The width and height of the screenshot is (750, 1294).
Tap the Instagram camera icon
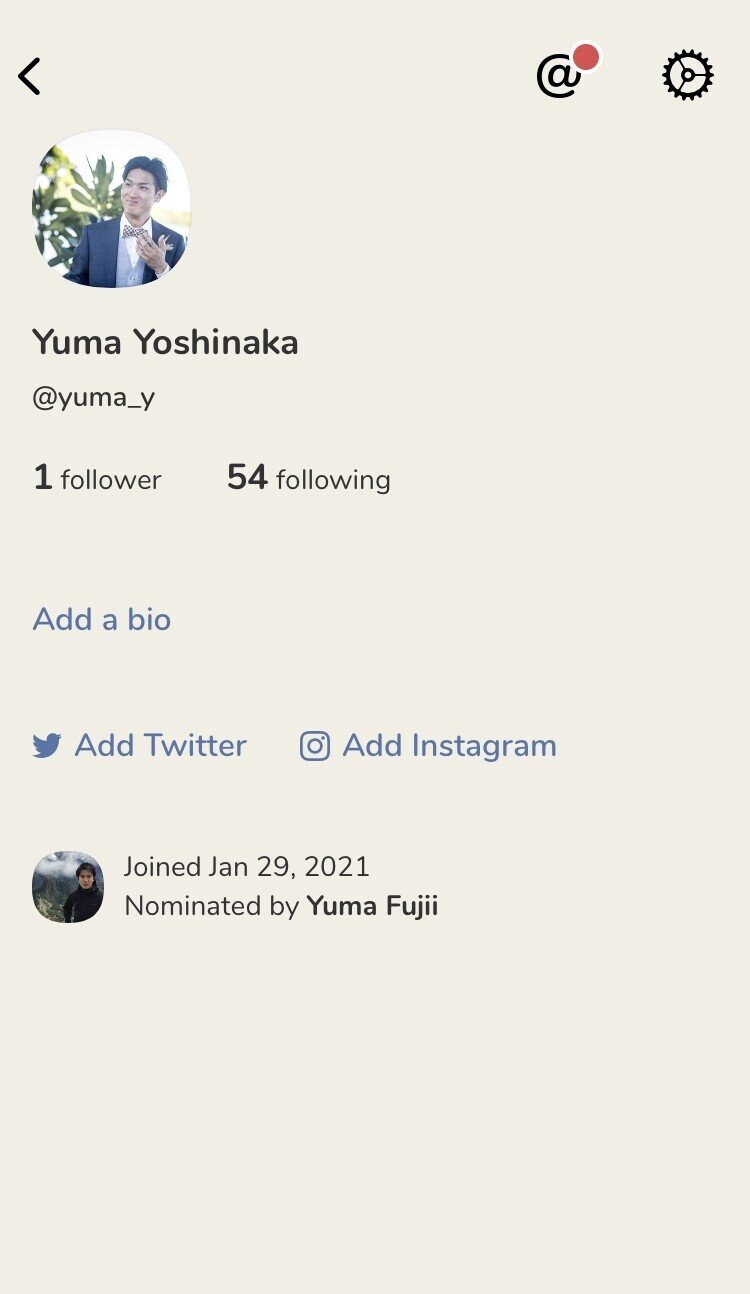click(315, 746)
